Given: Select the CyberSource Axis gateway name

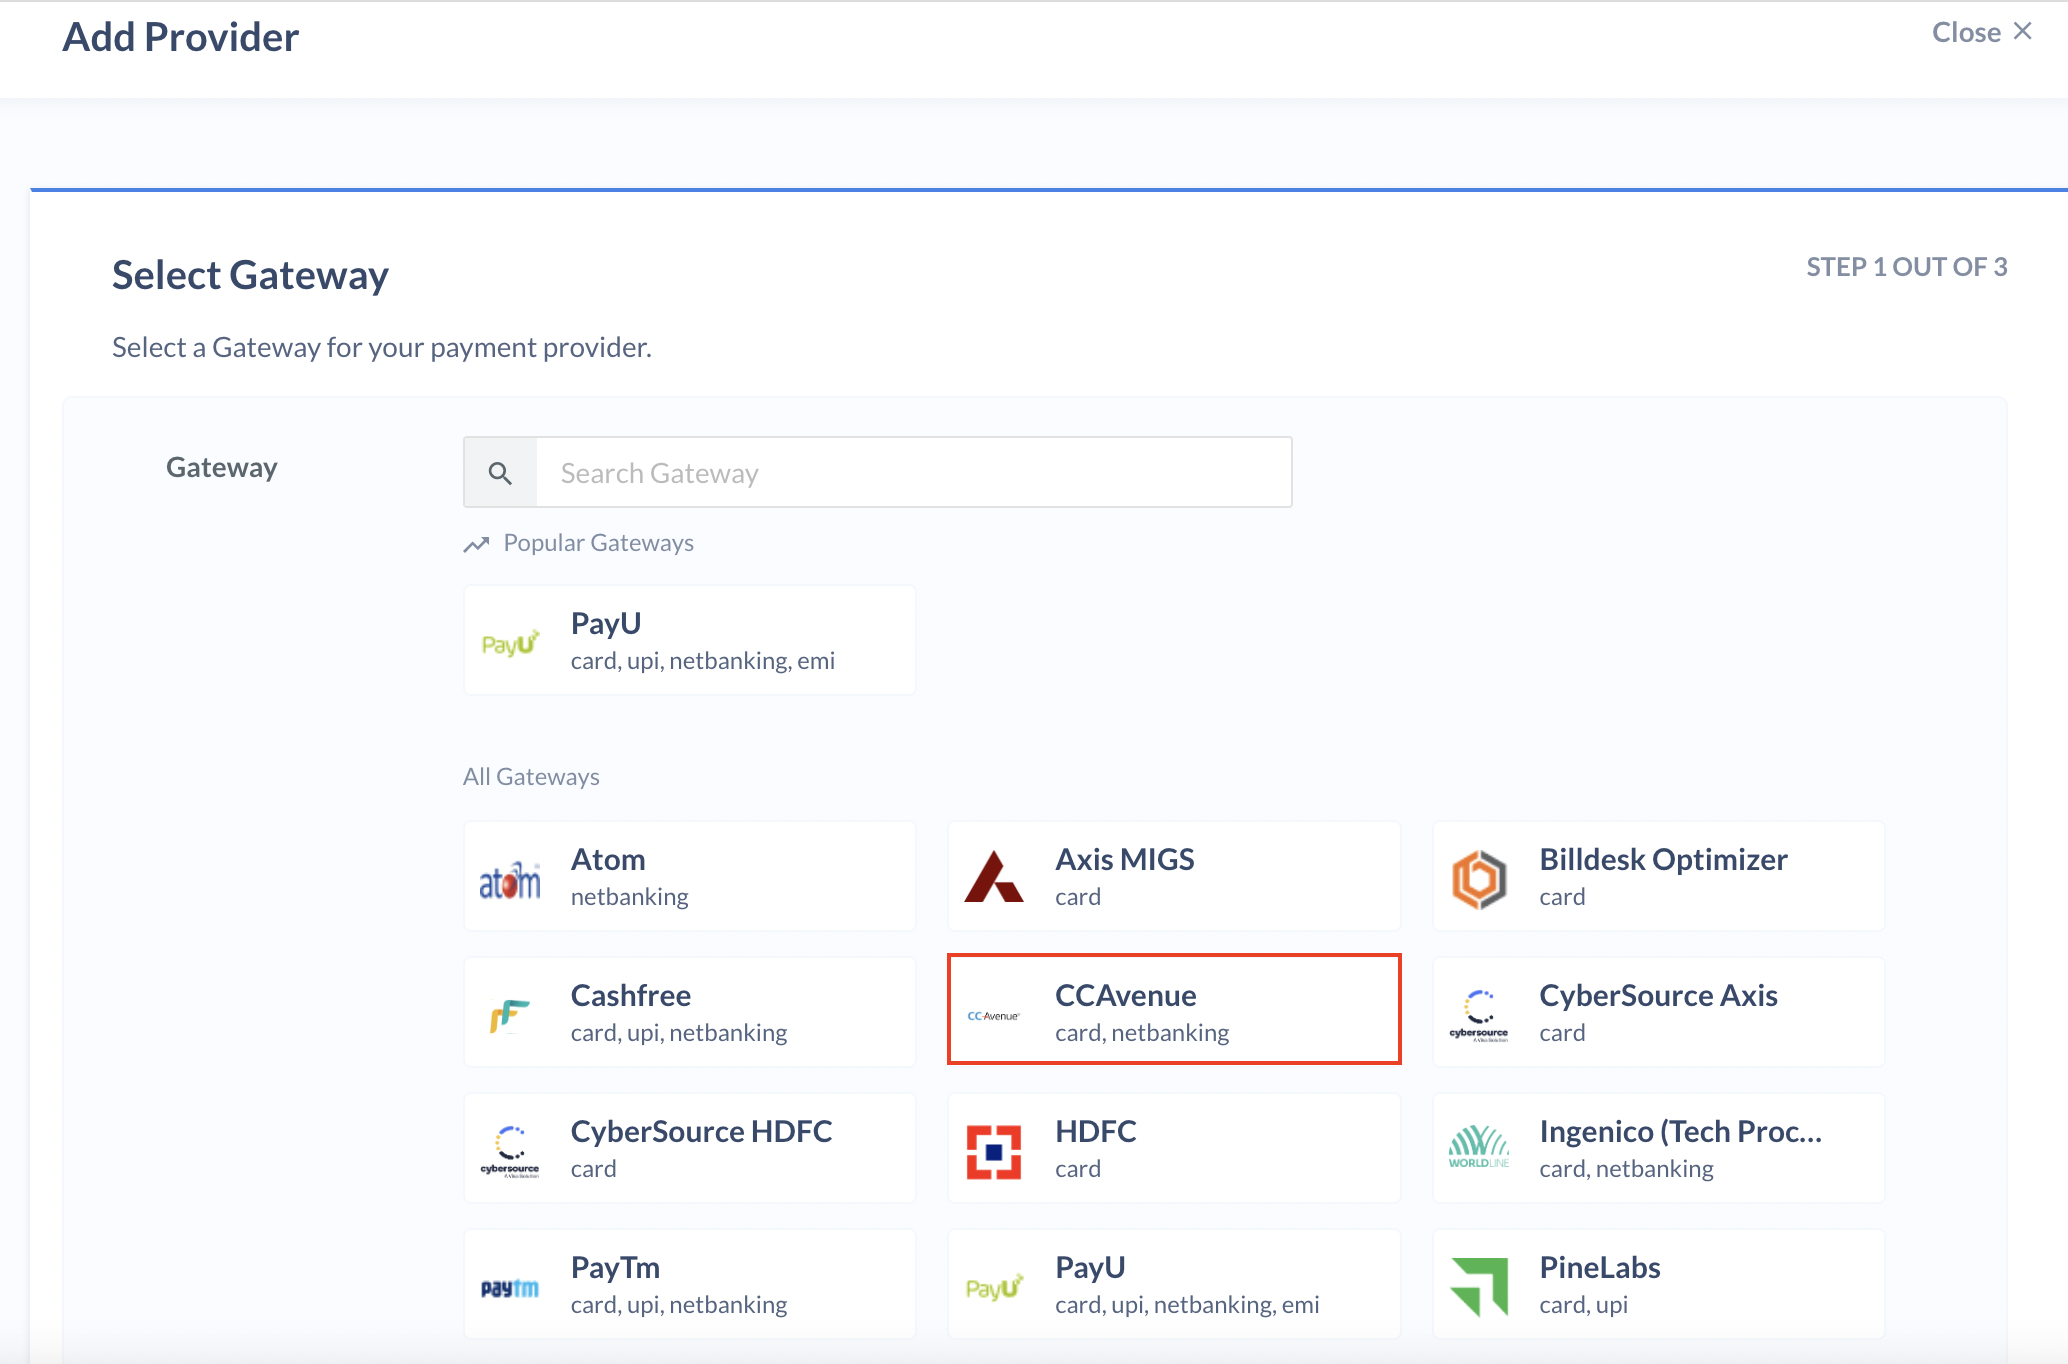Looking at the screenshot, I should point(1658,995).
